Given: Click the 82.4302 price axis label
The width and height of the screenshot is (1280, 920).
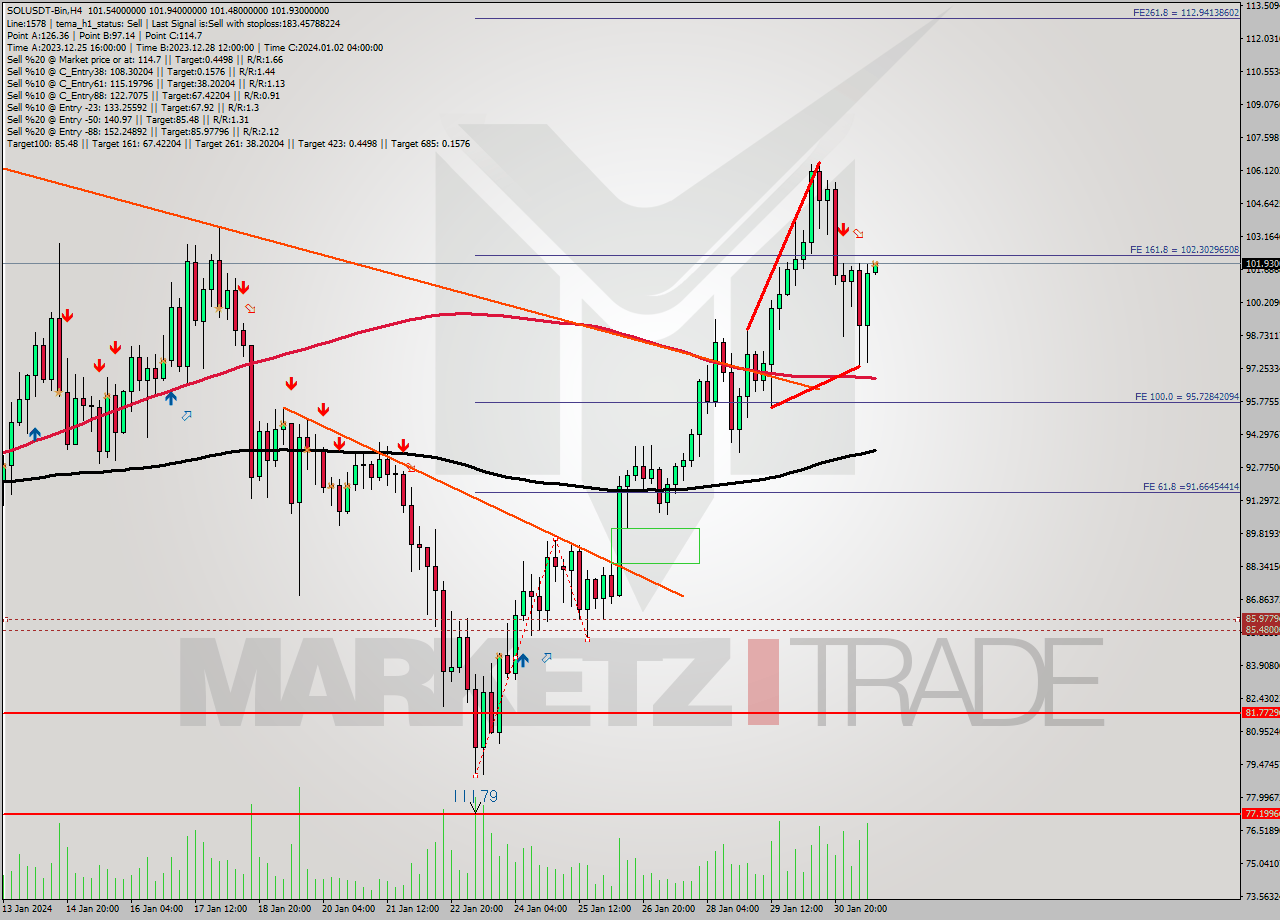Looking at the screenshot, I should 1261,698.
